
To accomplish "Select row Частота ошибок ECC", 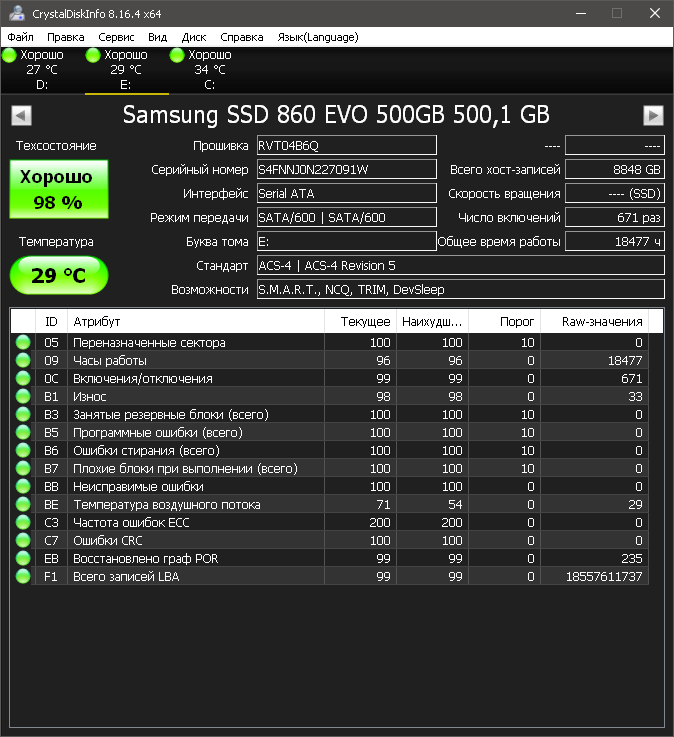I will point(329,522).
